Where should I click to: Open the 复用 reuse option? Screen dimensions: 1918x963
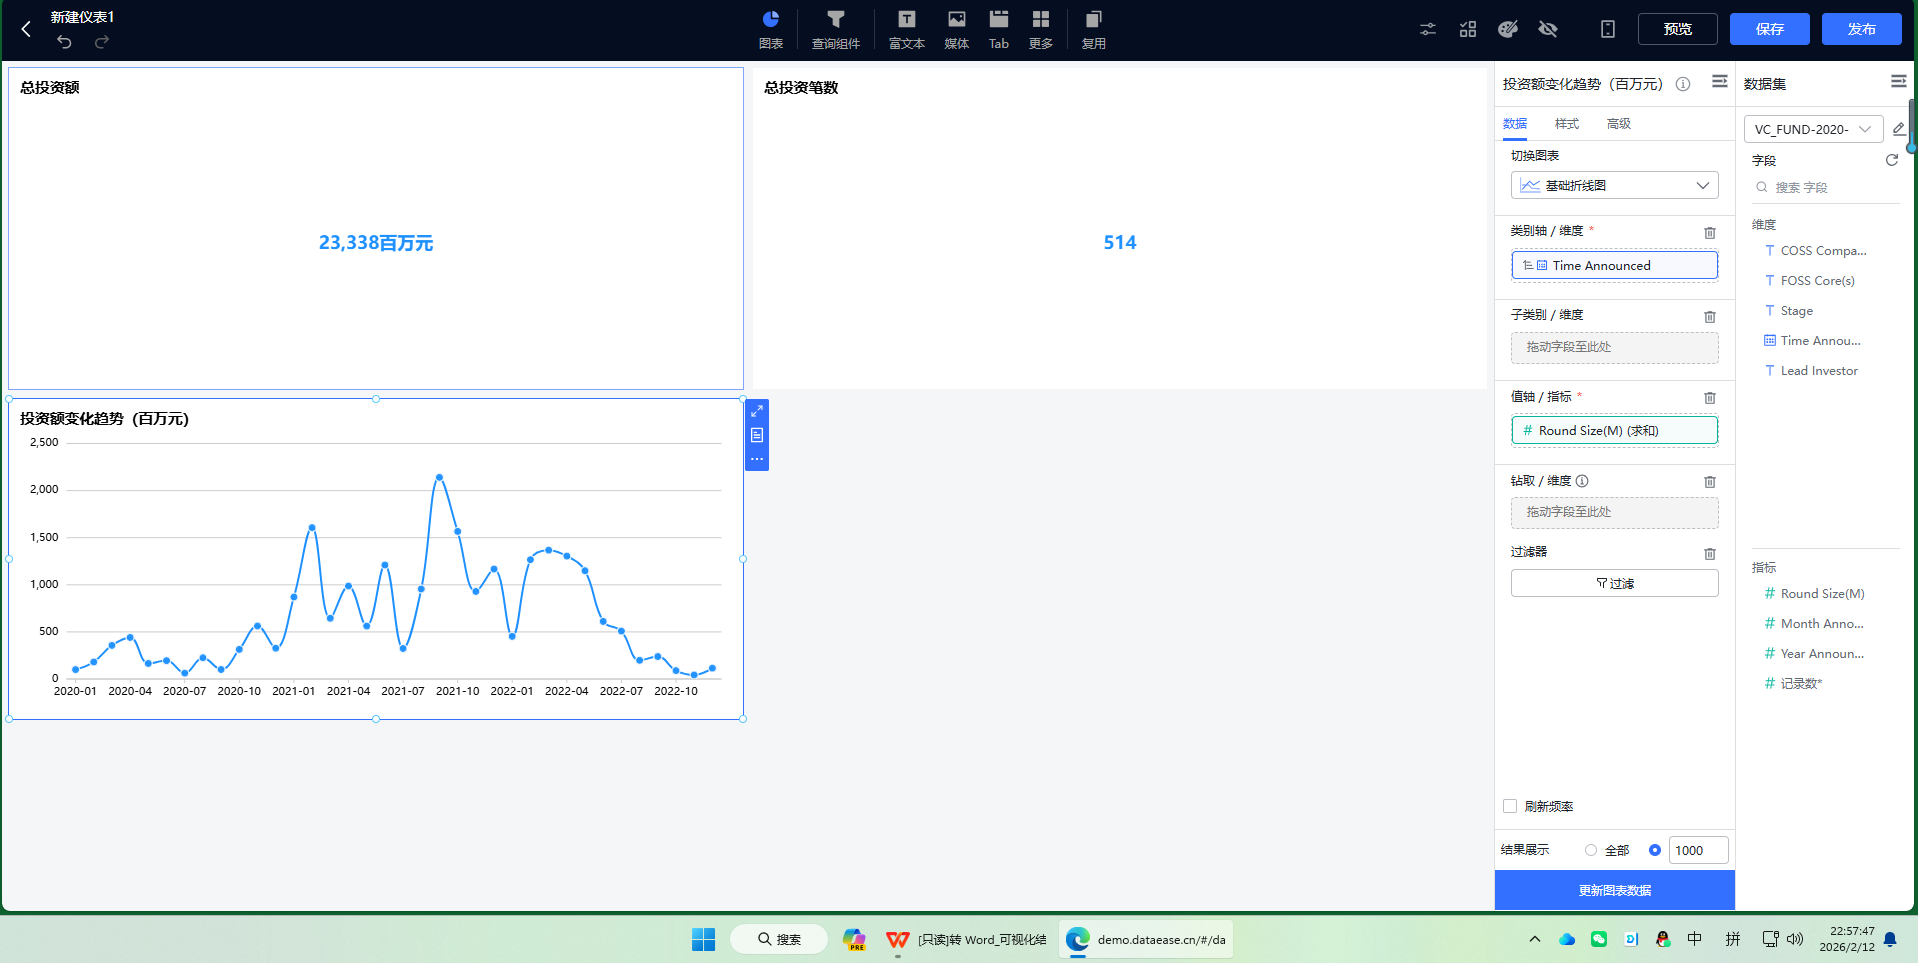pyautogui.click(x=1094, y=29)
